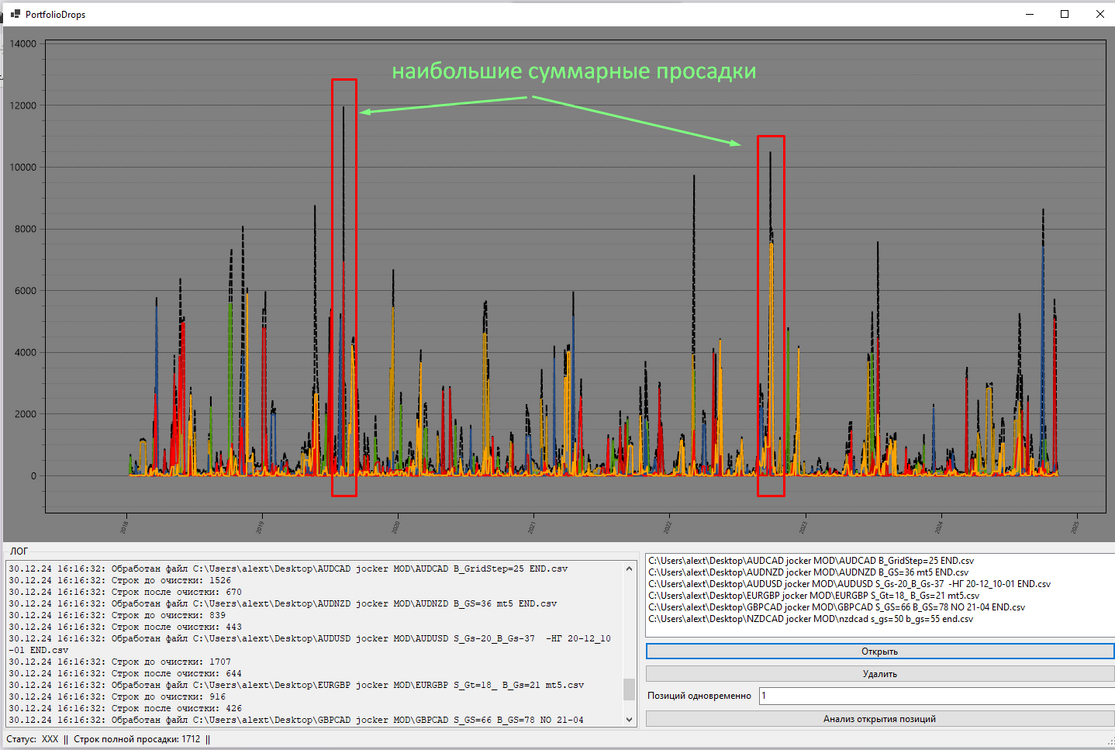This screenshot has height=750, width=1115.
Task: Select the AUDCAD B_GridStep=25 END.csv list entry
Action: point(811,561)
